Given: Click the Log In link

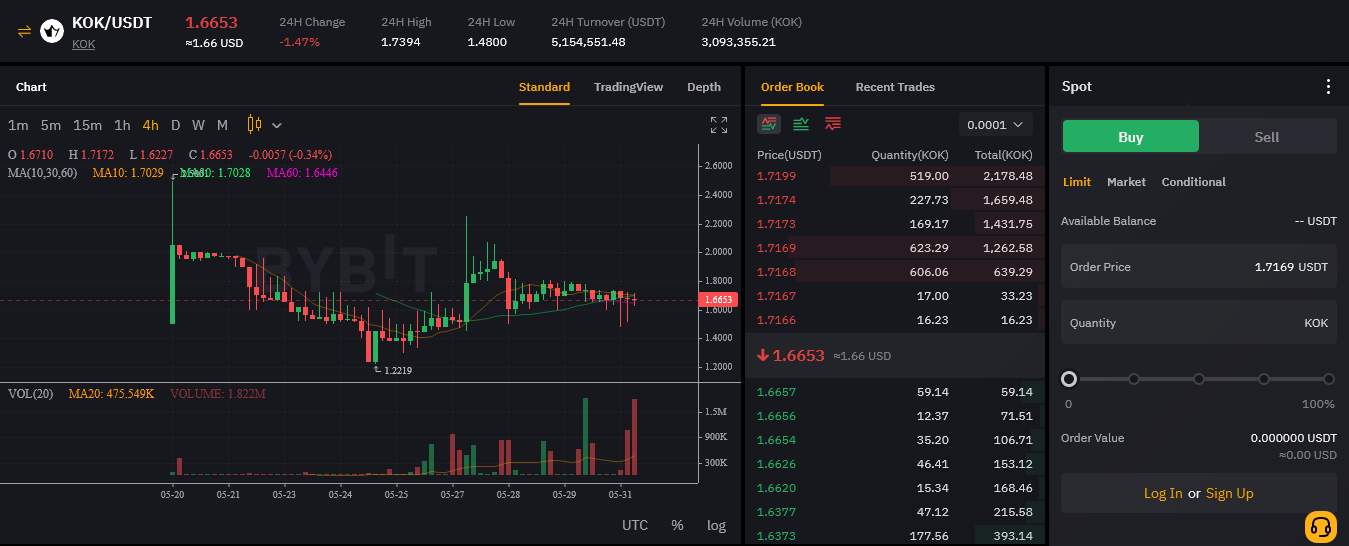Looking at the screenshot, I should click(1163, 493).
